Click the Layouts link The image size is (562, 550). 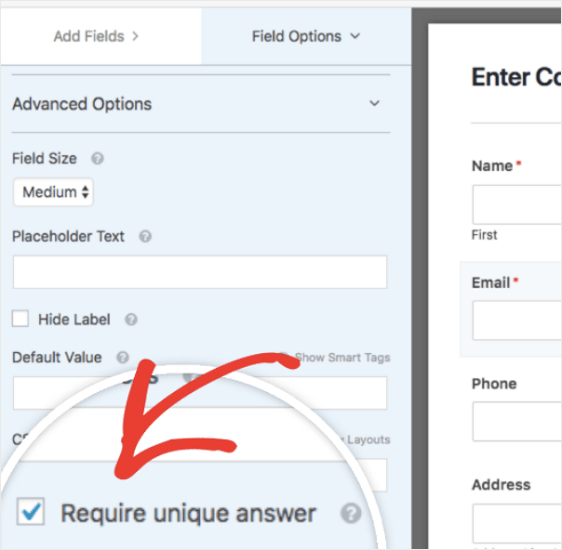pyautogui.click(x=368, y=440)
